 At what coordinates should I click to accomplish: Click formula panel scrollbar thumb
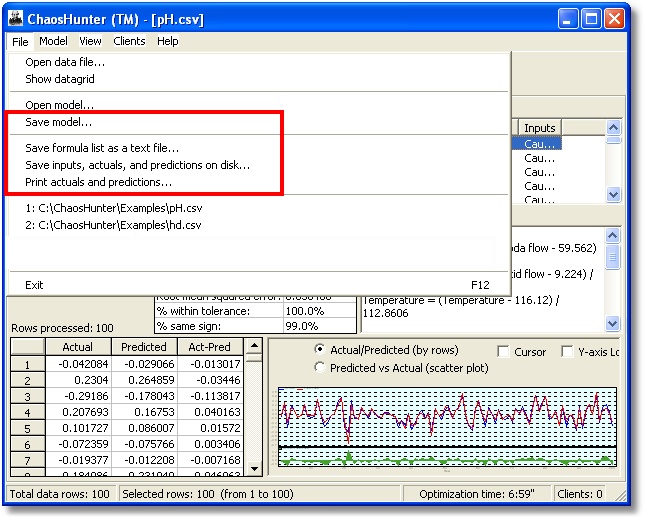613,257
